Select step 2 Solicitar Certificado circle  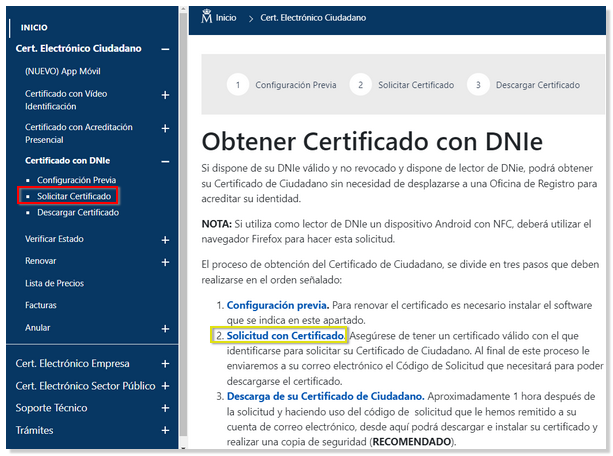pos(360,85)
